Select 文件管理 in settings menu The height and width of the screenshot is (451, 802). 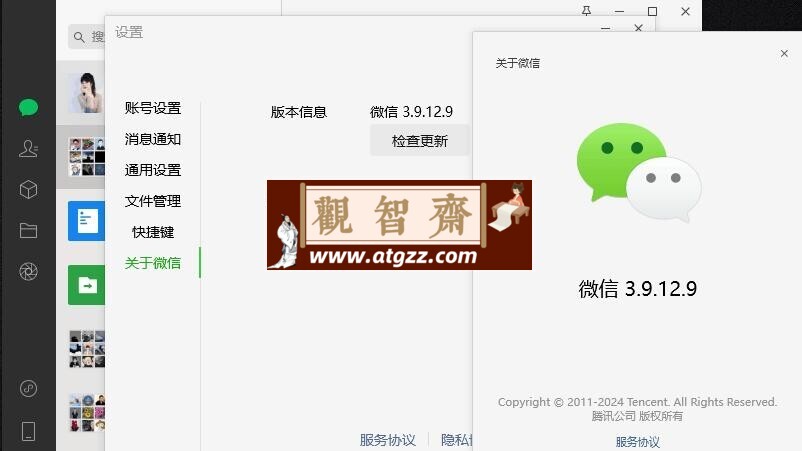(x=152, y=201)
